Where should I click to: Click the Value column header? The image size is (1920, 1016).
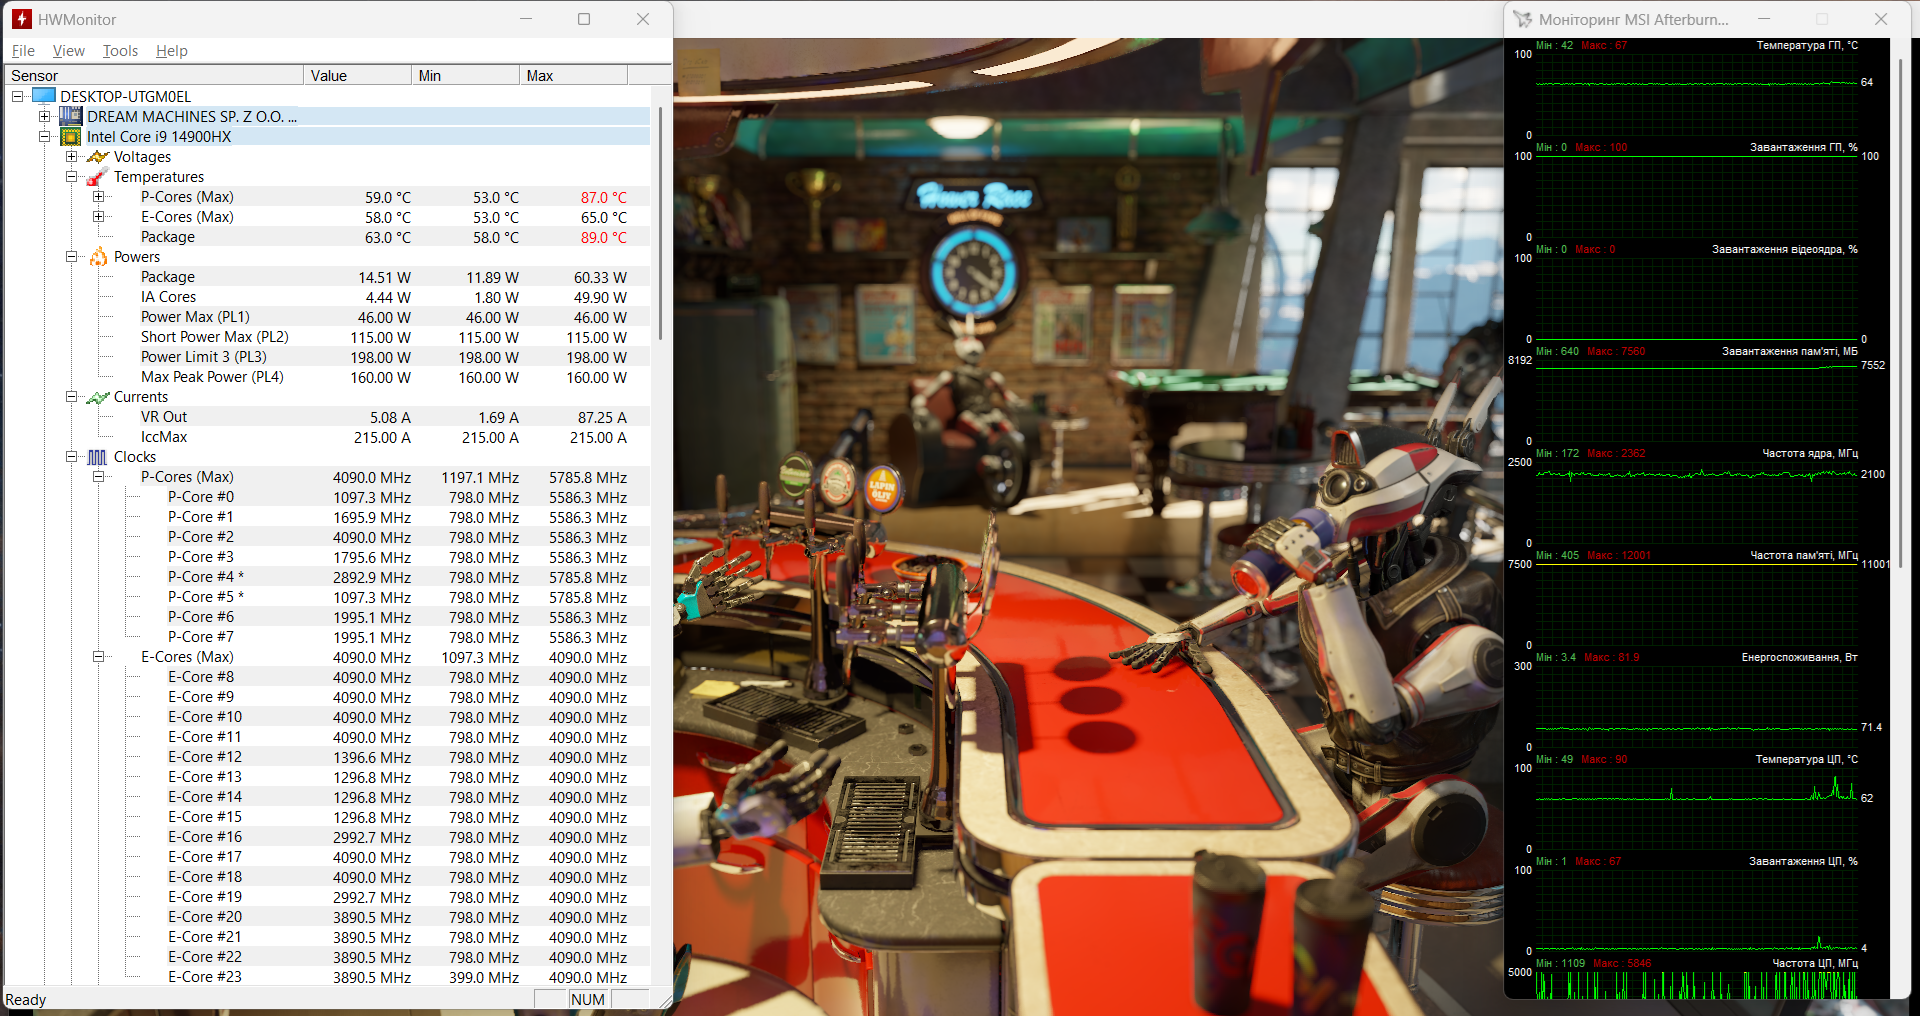(x=357, y=75)
